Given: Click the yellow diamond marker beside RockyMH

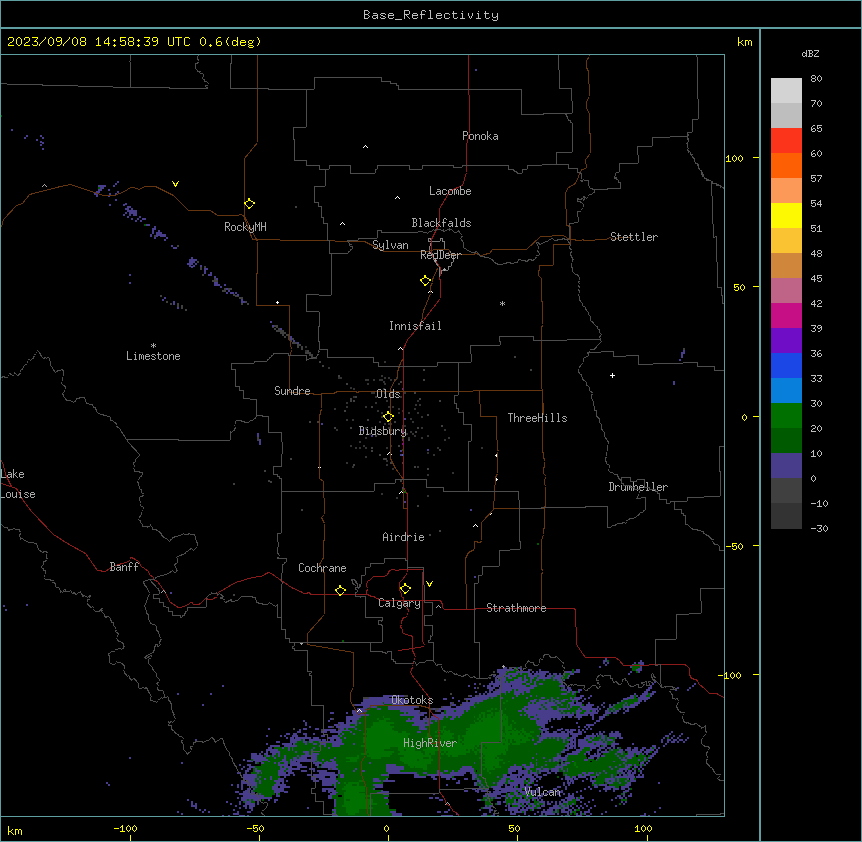Looking at the screenshot, I should point(249,204).
